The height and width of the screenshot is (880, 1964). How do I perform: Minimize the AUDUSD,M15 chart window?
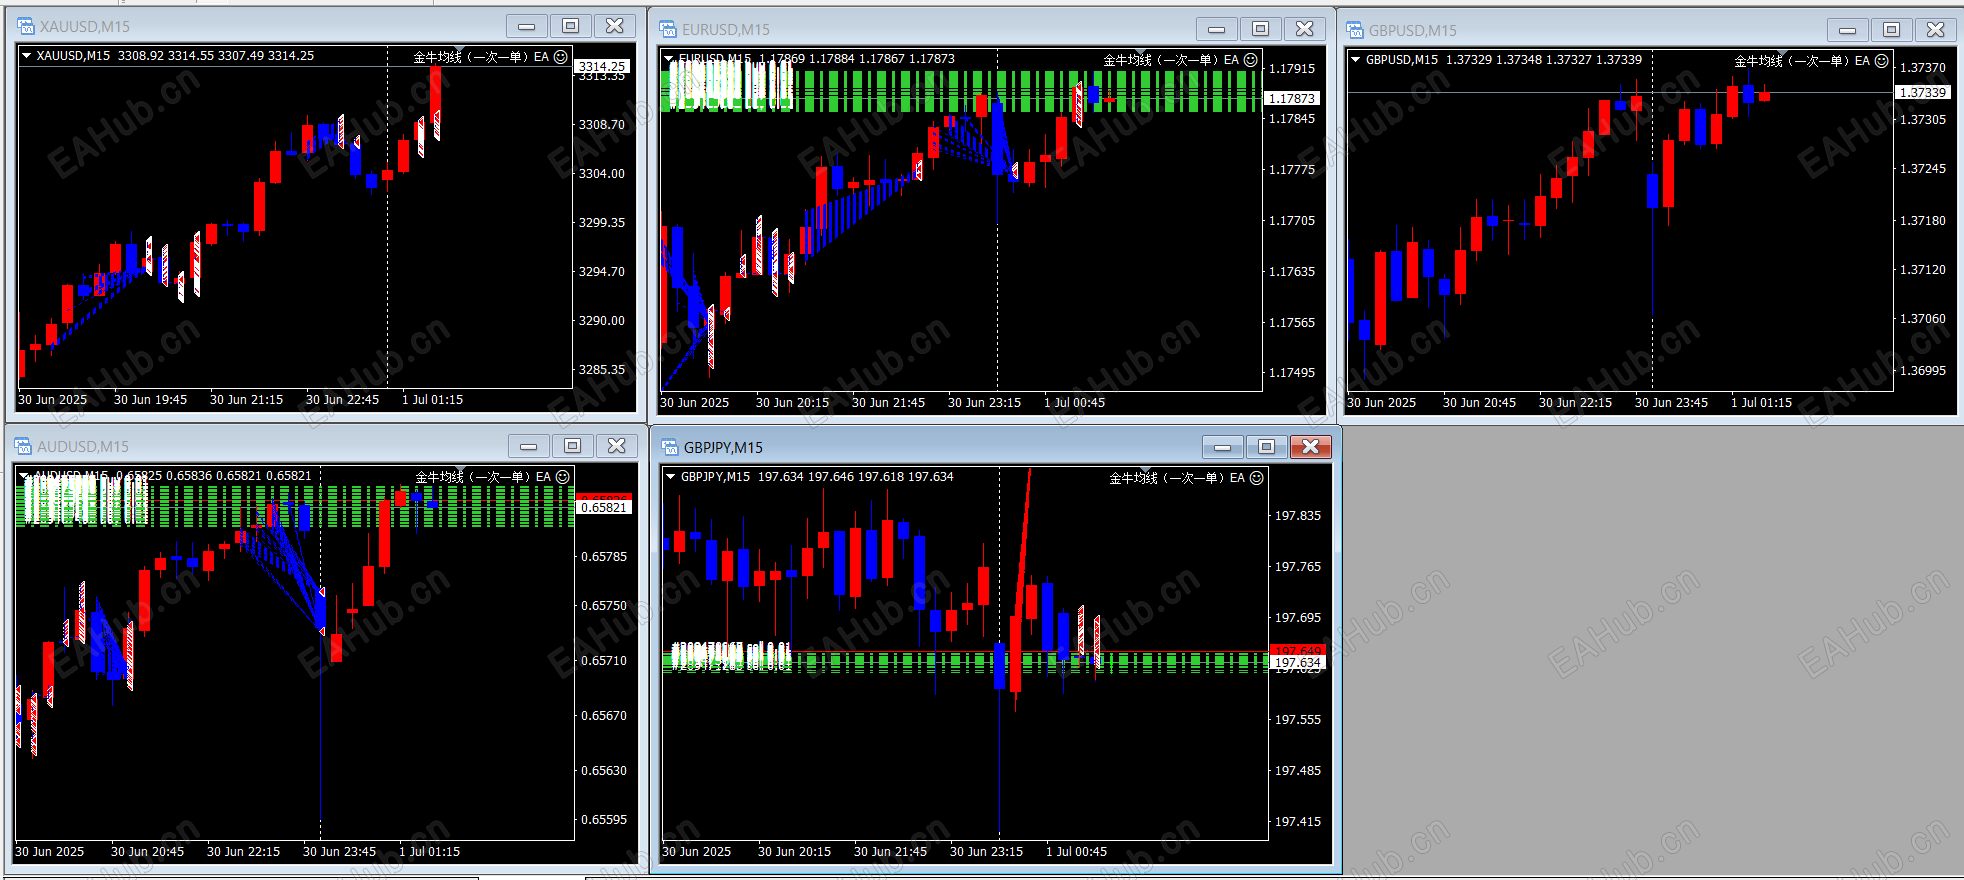529,446
